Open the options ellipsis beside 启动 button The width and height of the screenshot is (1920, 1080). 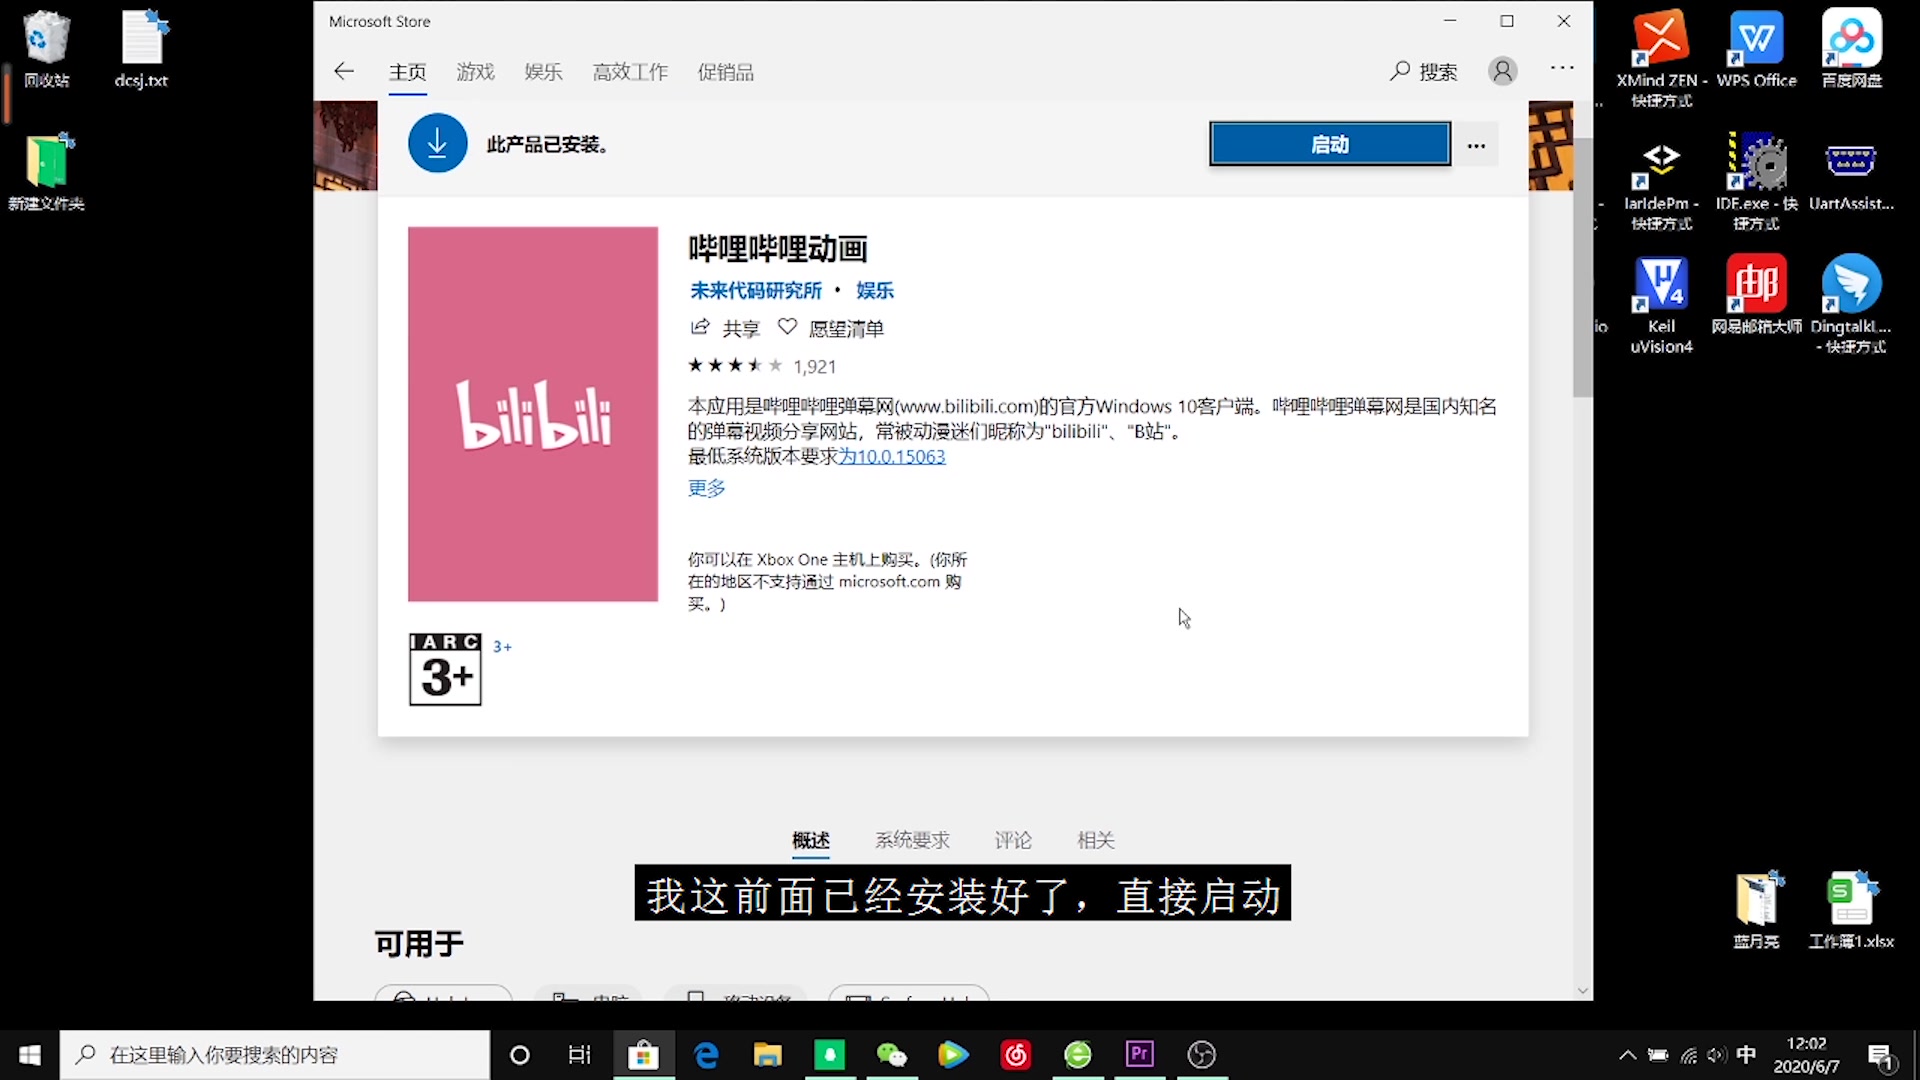point(1476,145)
